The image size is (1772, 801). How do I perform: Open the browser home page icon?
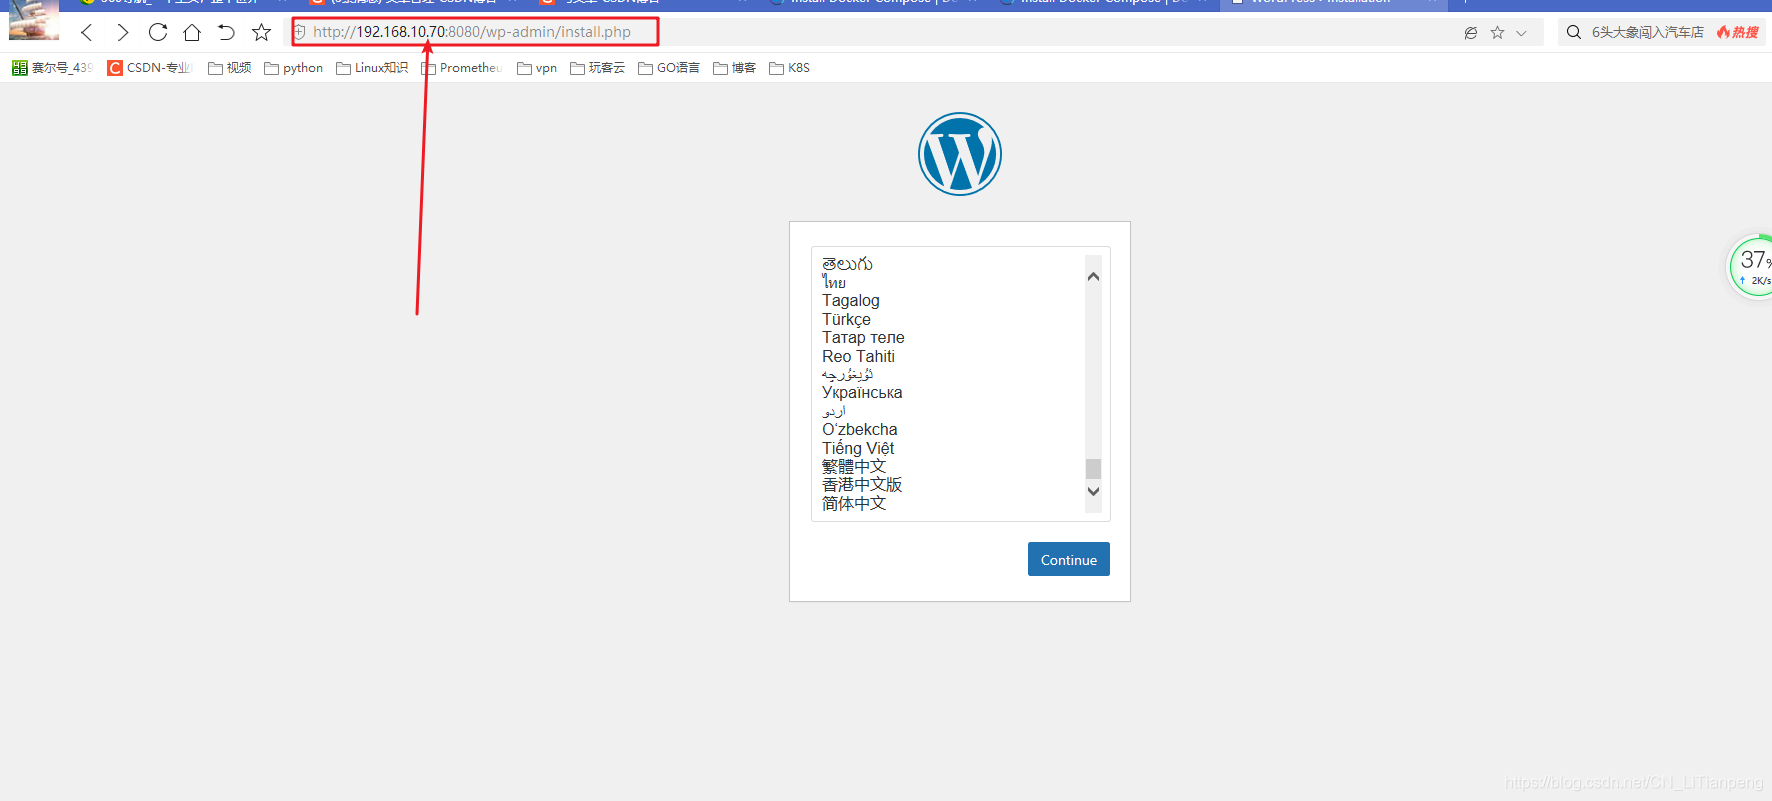pyautogui.click(x=192, y=32)
